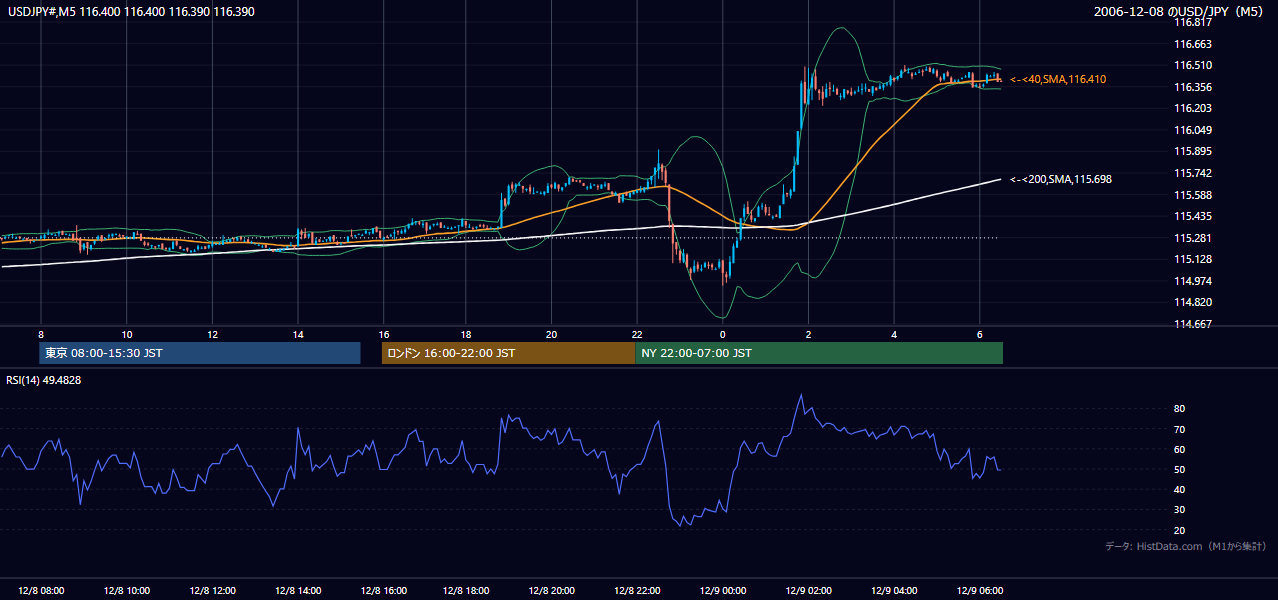Click the bottom time label 12/8 14:00

(299, 590)
